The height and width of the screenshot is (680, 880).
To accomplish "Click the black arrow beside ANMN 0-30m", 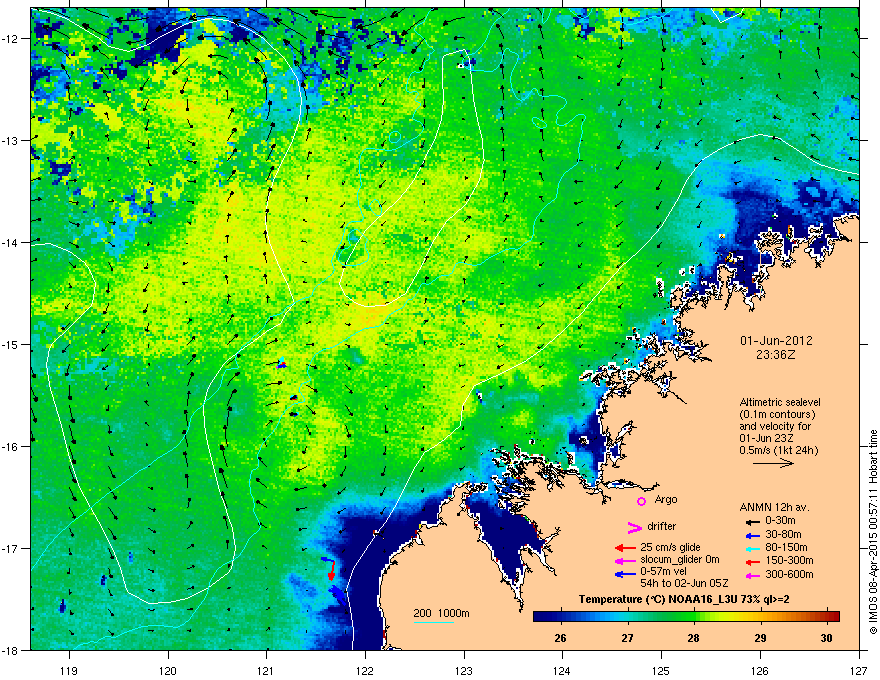I will pyautogui.click(x=753, y=522).
